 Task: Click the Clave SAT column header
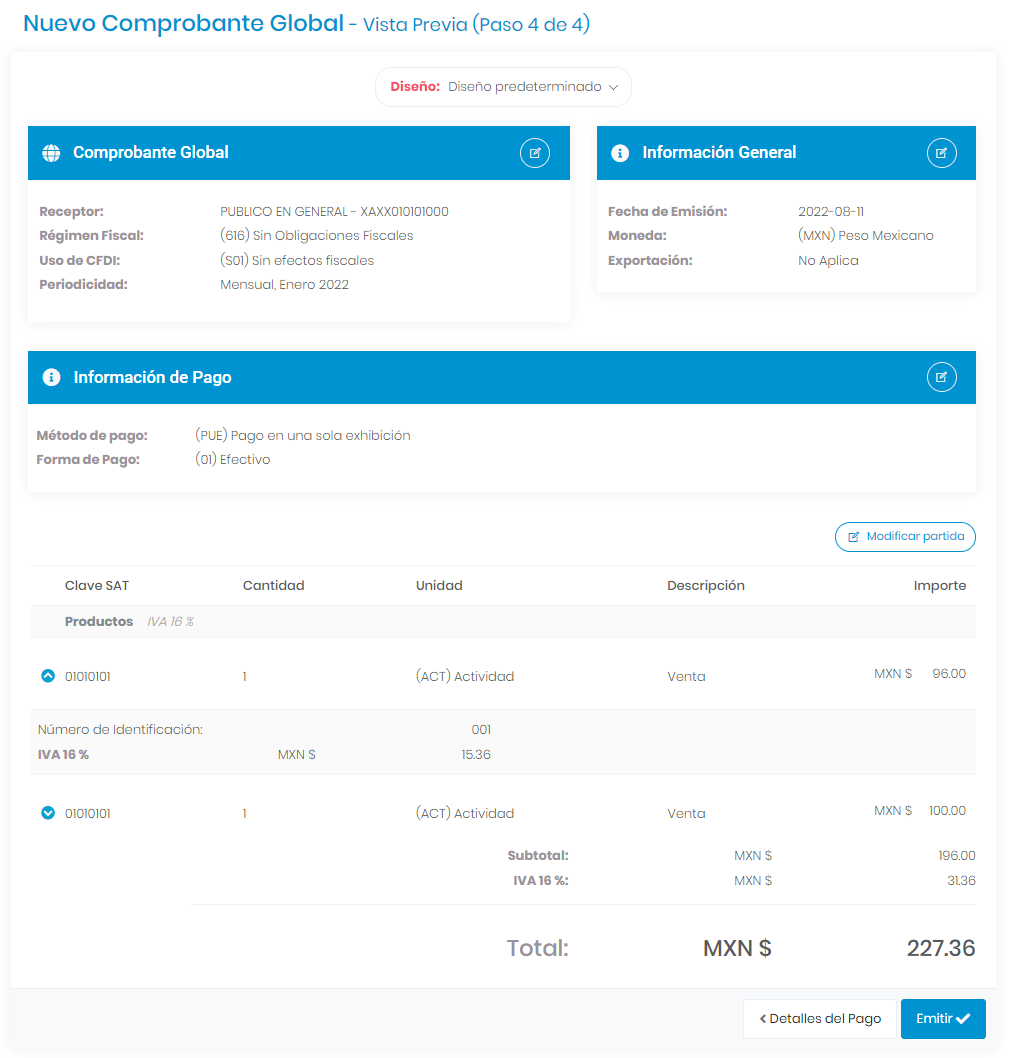pos(97,585)
